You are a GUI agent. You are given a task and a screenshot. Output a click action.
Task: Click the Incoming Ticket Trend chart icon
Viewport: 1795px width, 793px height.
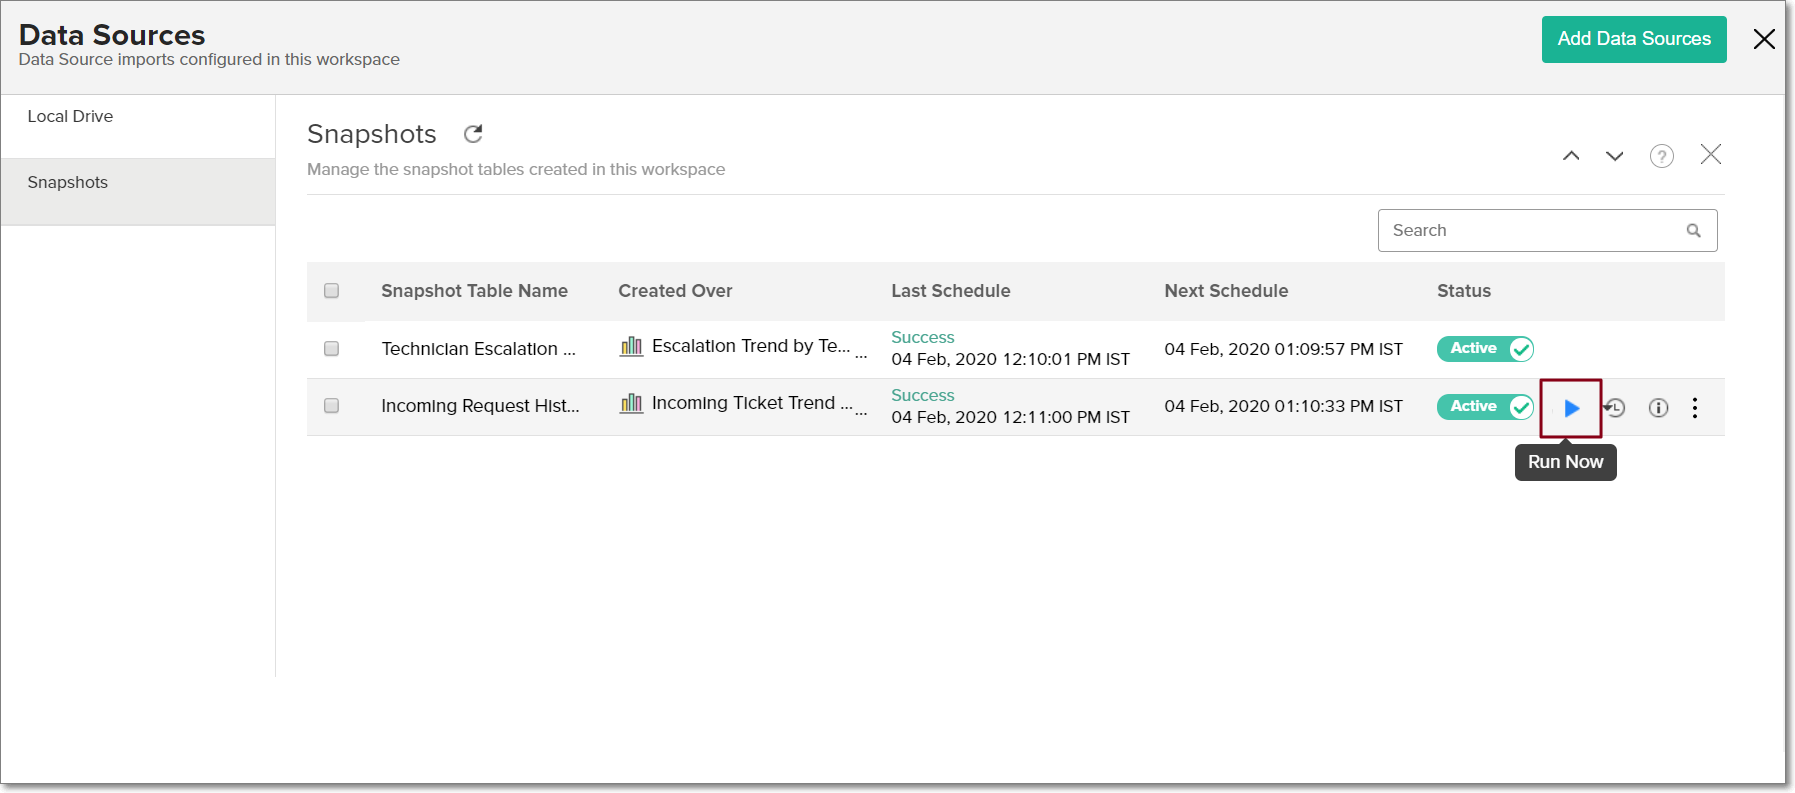pos(631,404)
